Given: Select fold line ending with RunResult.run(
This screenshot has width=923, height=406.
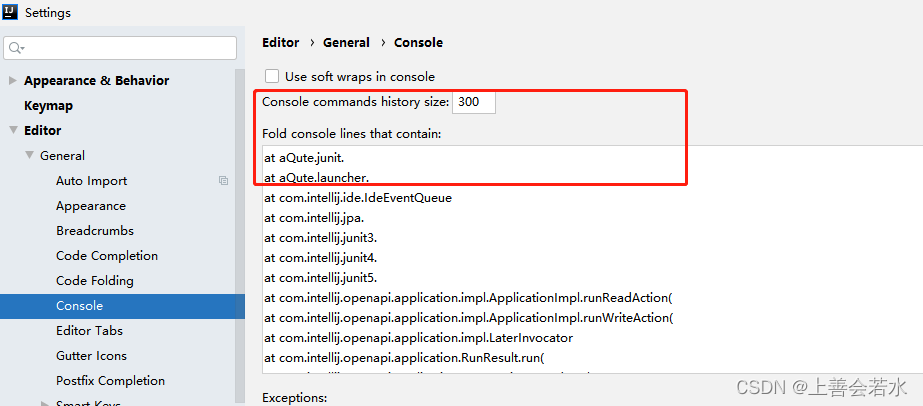Looking at the screenshot, I should click(405, 358).
